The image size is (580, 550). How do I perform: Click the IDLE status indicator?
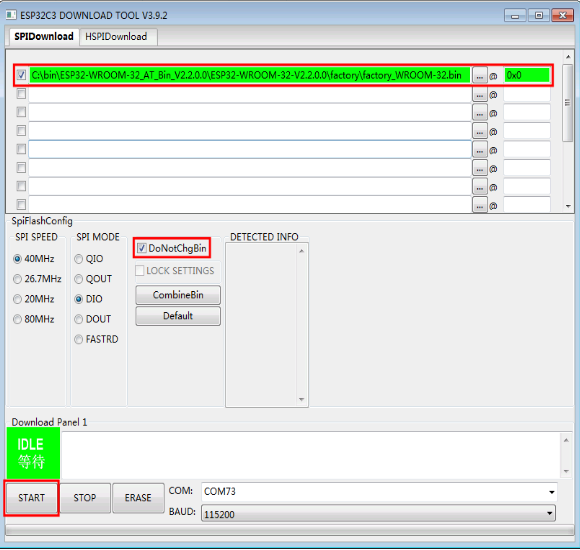[x=33, y=453]
